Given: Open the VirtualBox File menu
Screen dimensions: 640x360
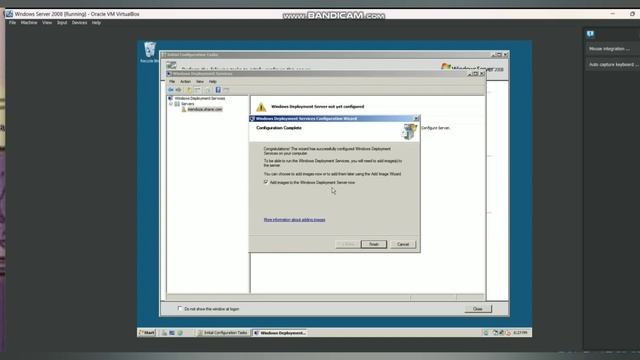Looking at the screenshot, I should coord(12,23).
